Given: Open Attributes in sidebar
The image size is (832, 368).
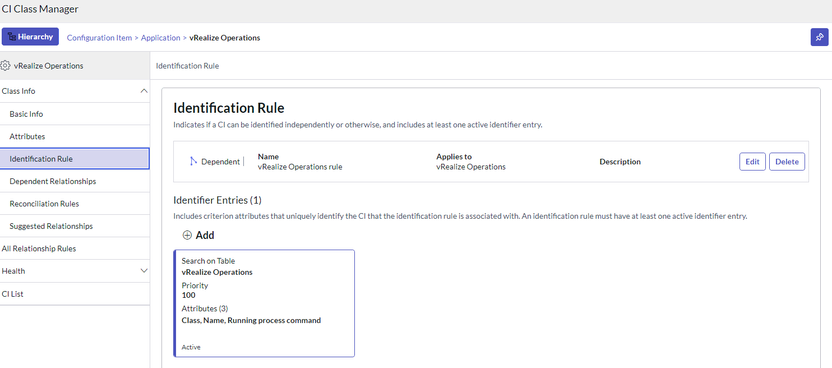Looking at the screenshot, I should pyautogui.click(x=75, y=136).
